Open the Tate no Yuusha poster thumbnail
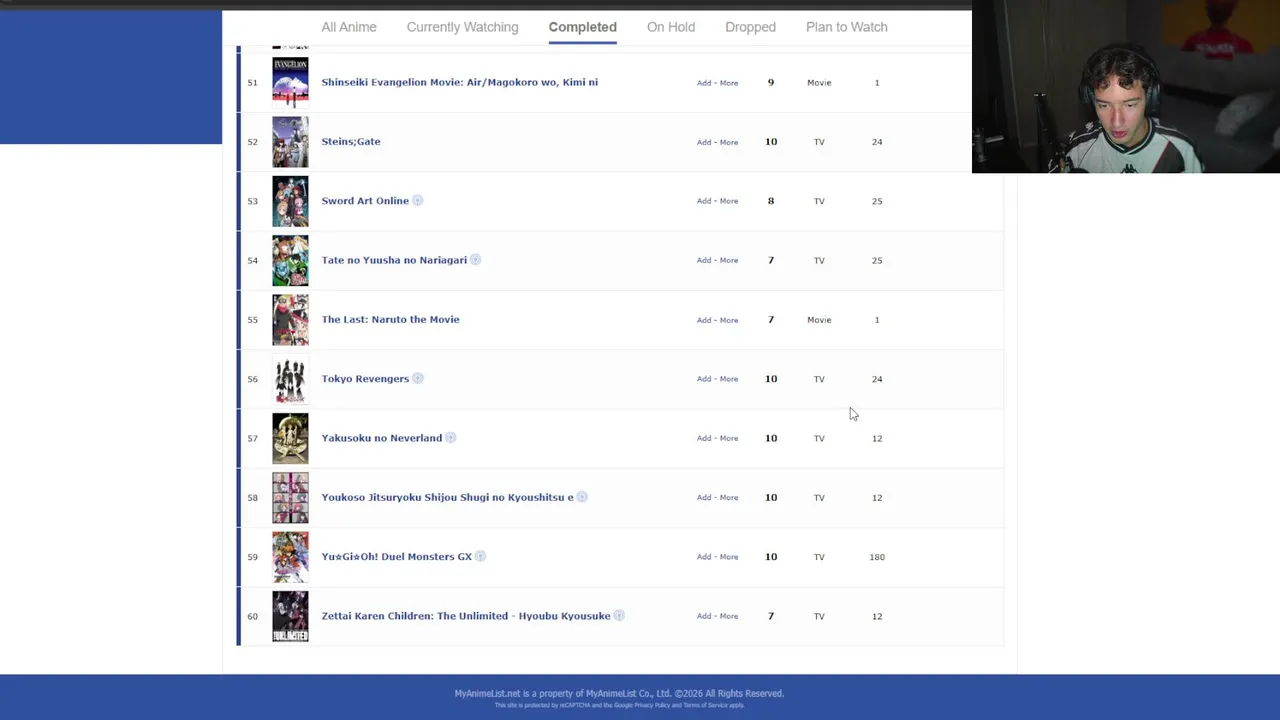The width and height of the screenshot is (1280, 720). [x=290, y=260]
